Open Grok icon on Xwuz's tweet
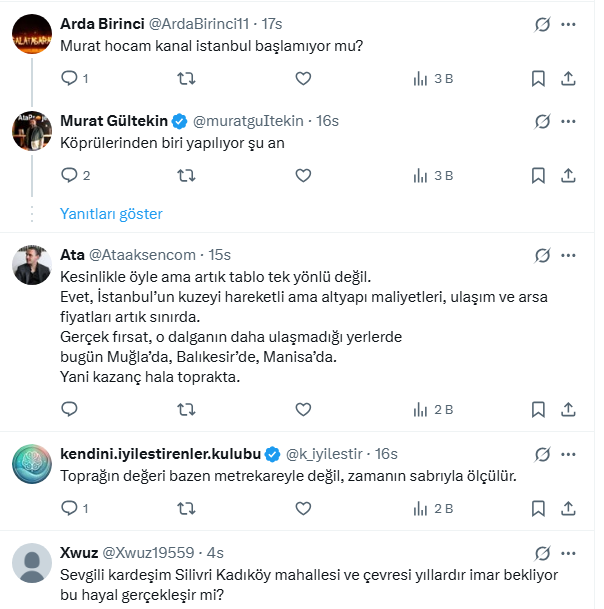The width and height of the screenshot is (604, 609). (543, 553)
